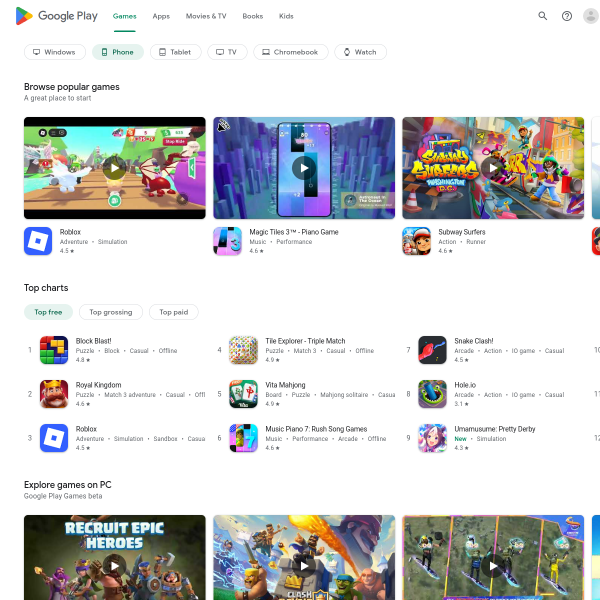The height and width of the screenshot is (600, 600).
Task: Open the Music Piano 7 icon
Action: (243, 438)
